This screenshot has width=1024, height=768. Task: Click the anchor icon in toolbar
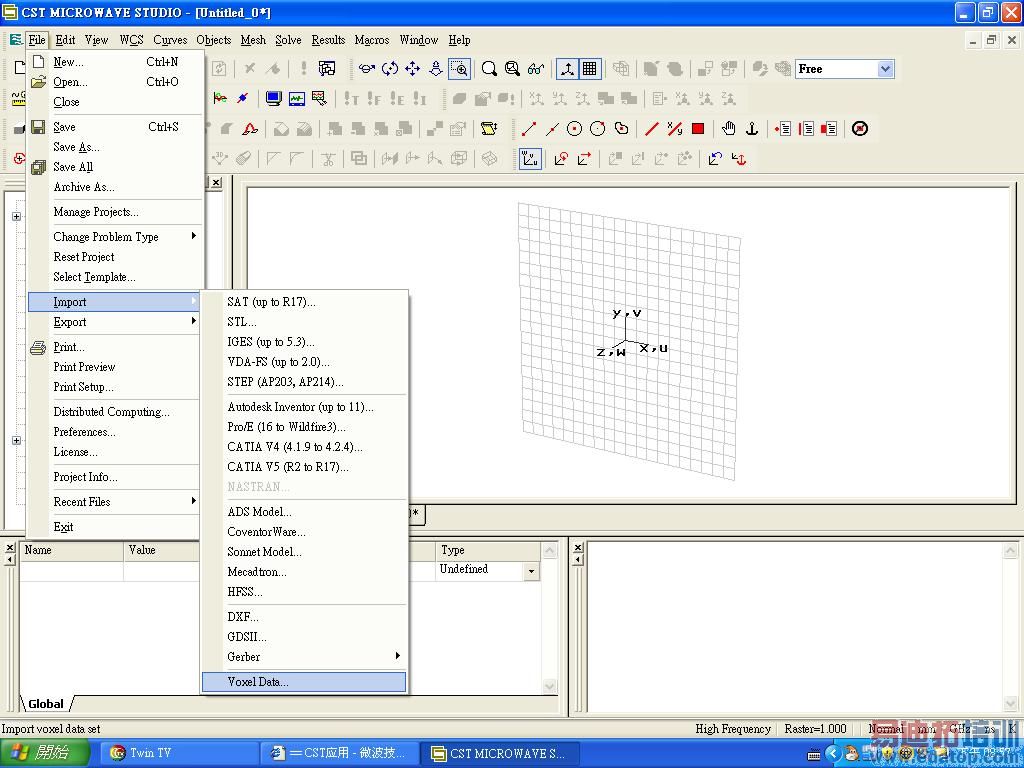[x=752, y=128]
